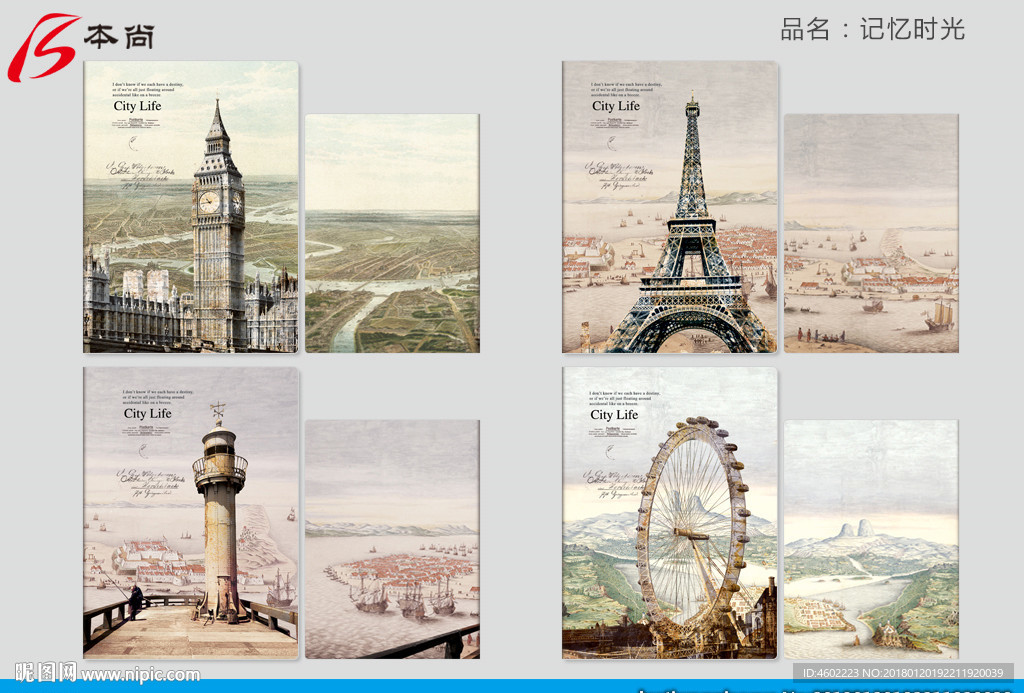The image size is (1024, 693).
Task: Open the island city with sailing ships cover
Action: click(392, 540)
